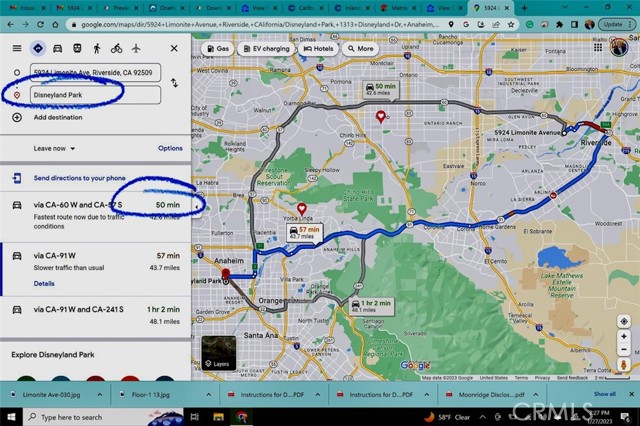This screenshot has height=426, width=640.
Task: Open Details for CA-91 W route
Action: 44,283
